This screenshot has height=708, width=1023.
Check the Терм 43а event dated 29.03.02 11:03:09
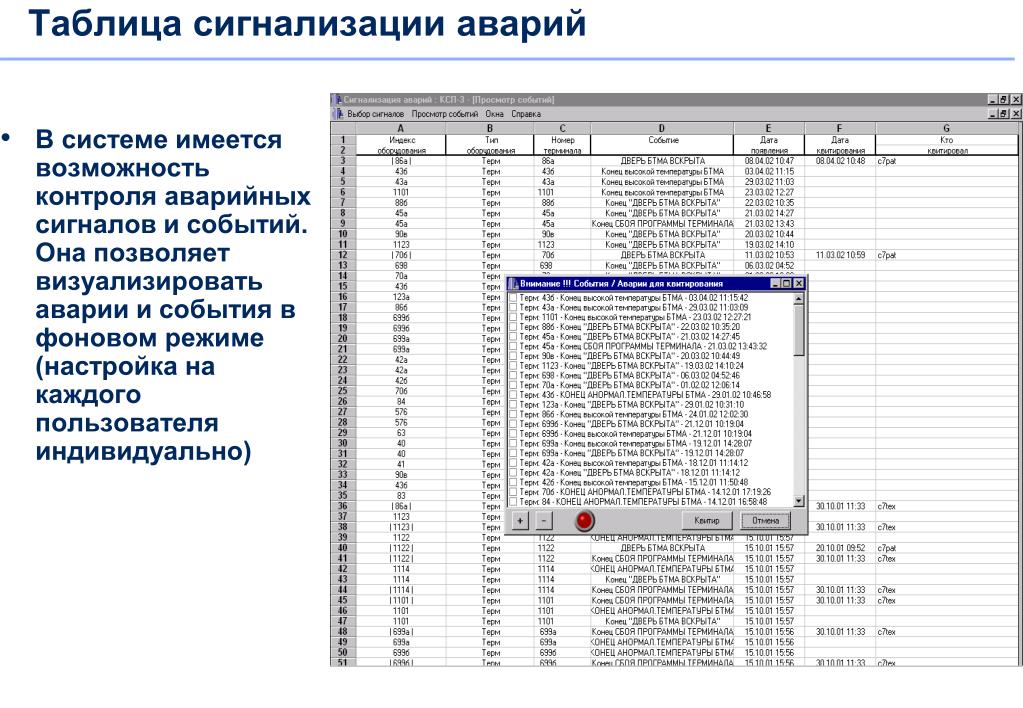pos(513,307)
